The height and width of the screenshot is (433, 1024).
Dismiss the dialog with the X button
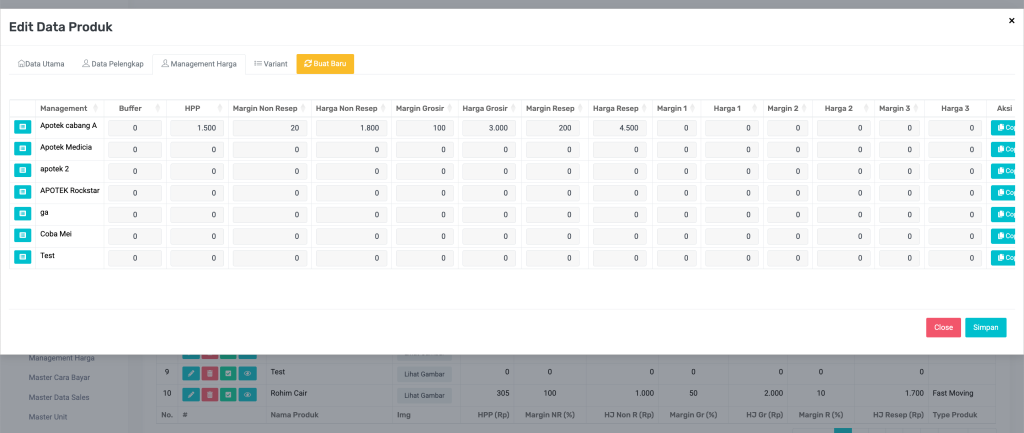pos(1011,20)
